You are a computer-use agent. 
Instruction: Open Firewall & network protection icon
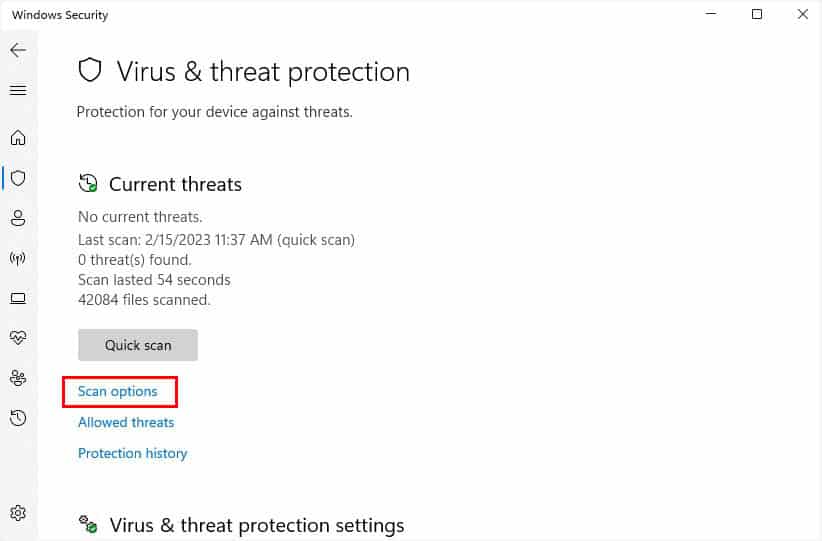point(18,258)
